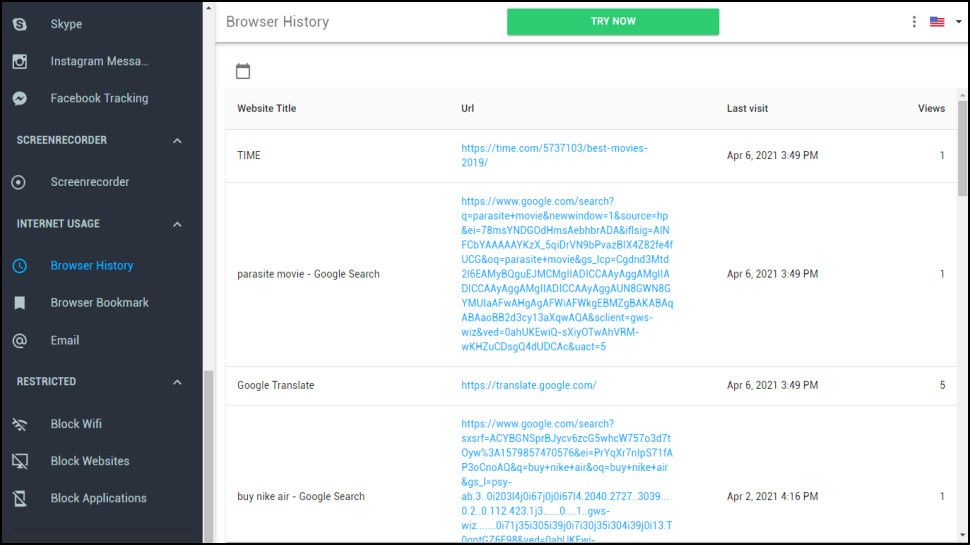
Task: Click the Email at-sign icon
Action: [19, 340]
